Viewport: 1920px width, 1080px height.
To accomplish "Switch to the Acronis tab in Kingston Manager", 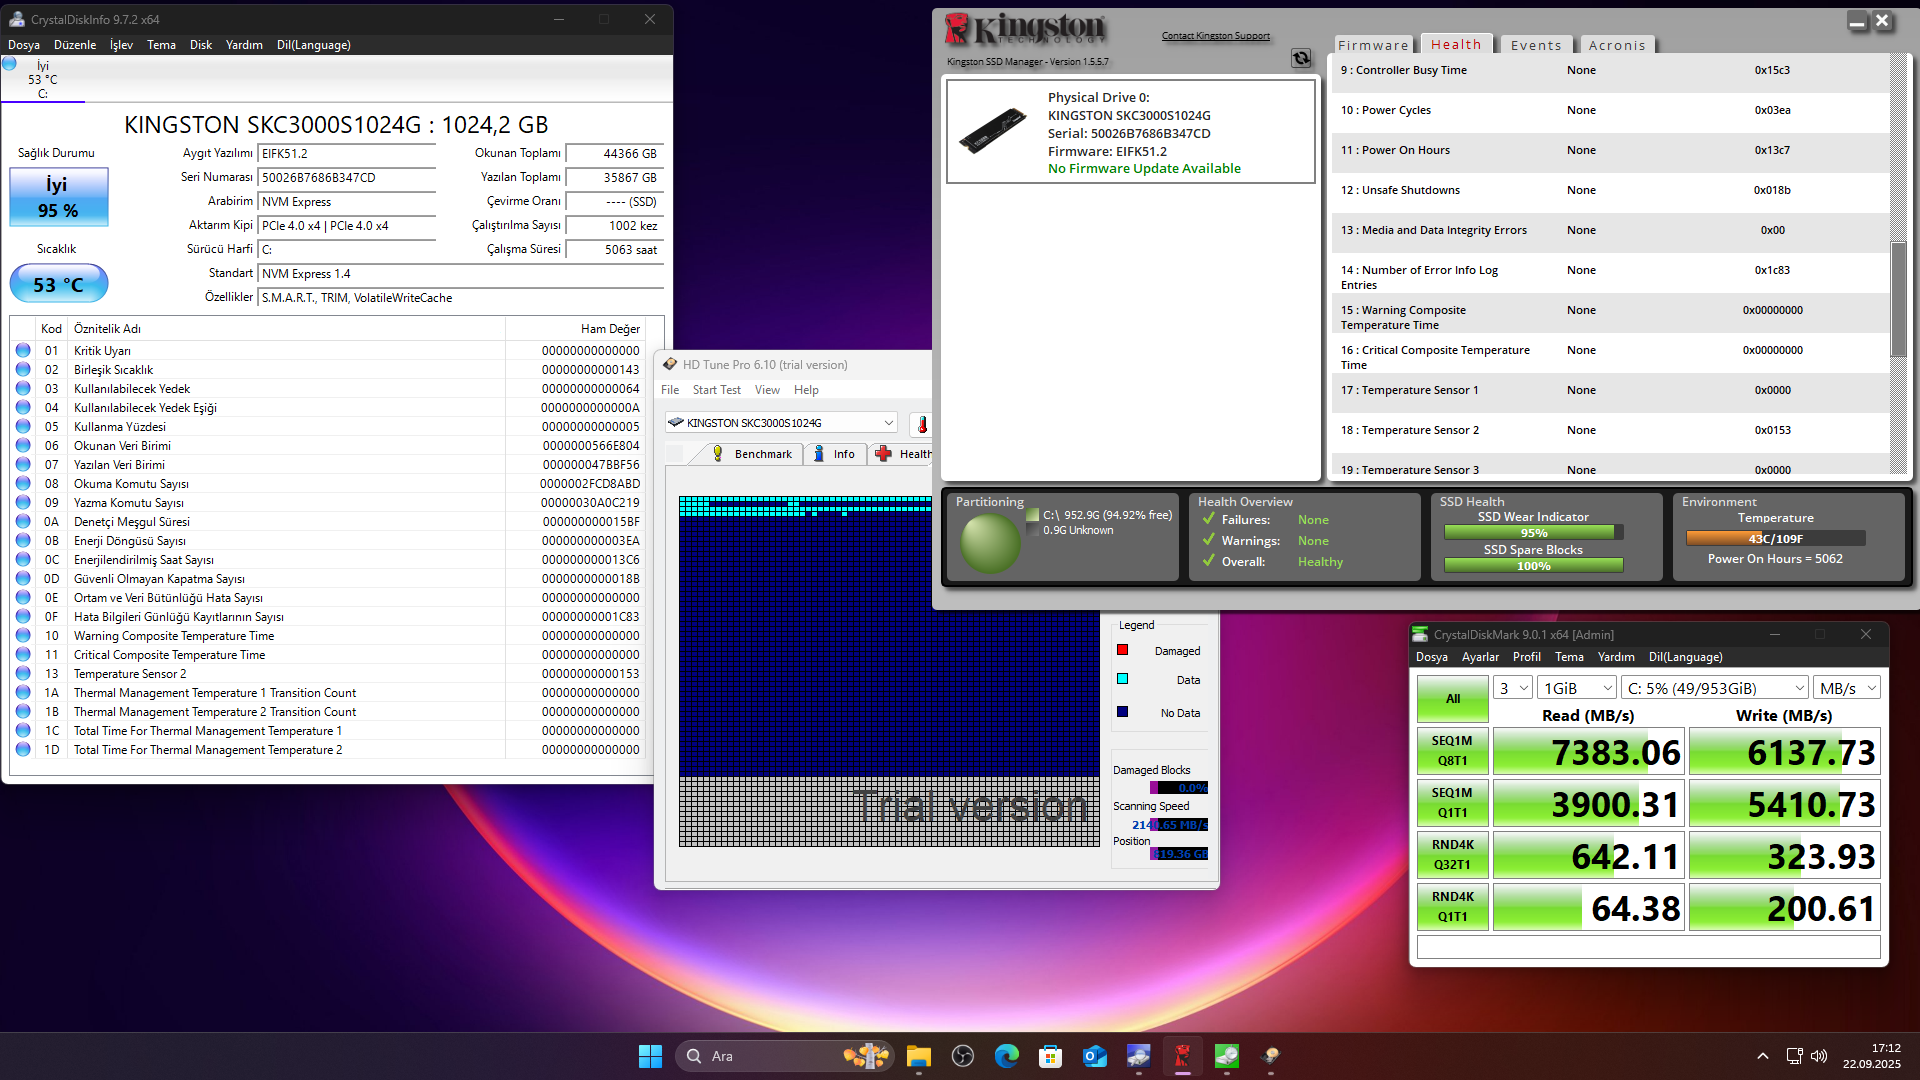I will click(1617, 45).
